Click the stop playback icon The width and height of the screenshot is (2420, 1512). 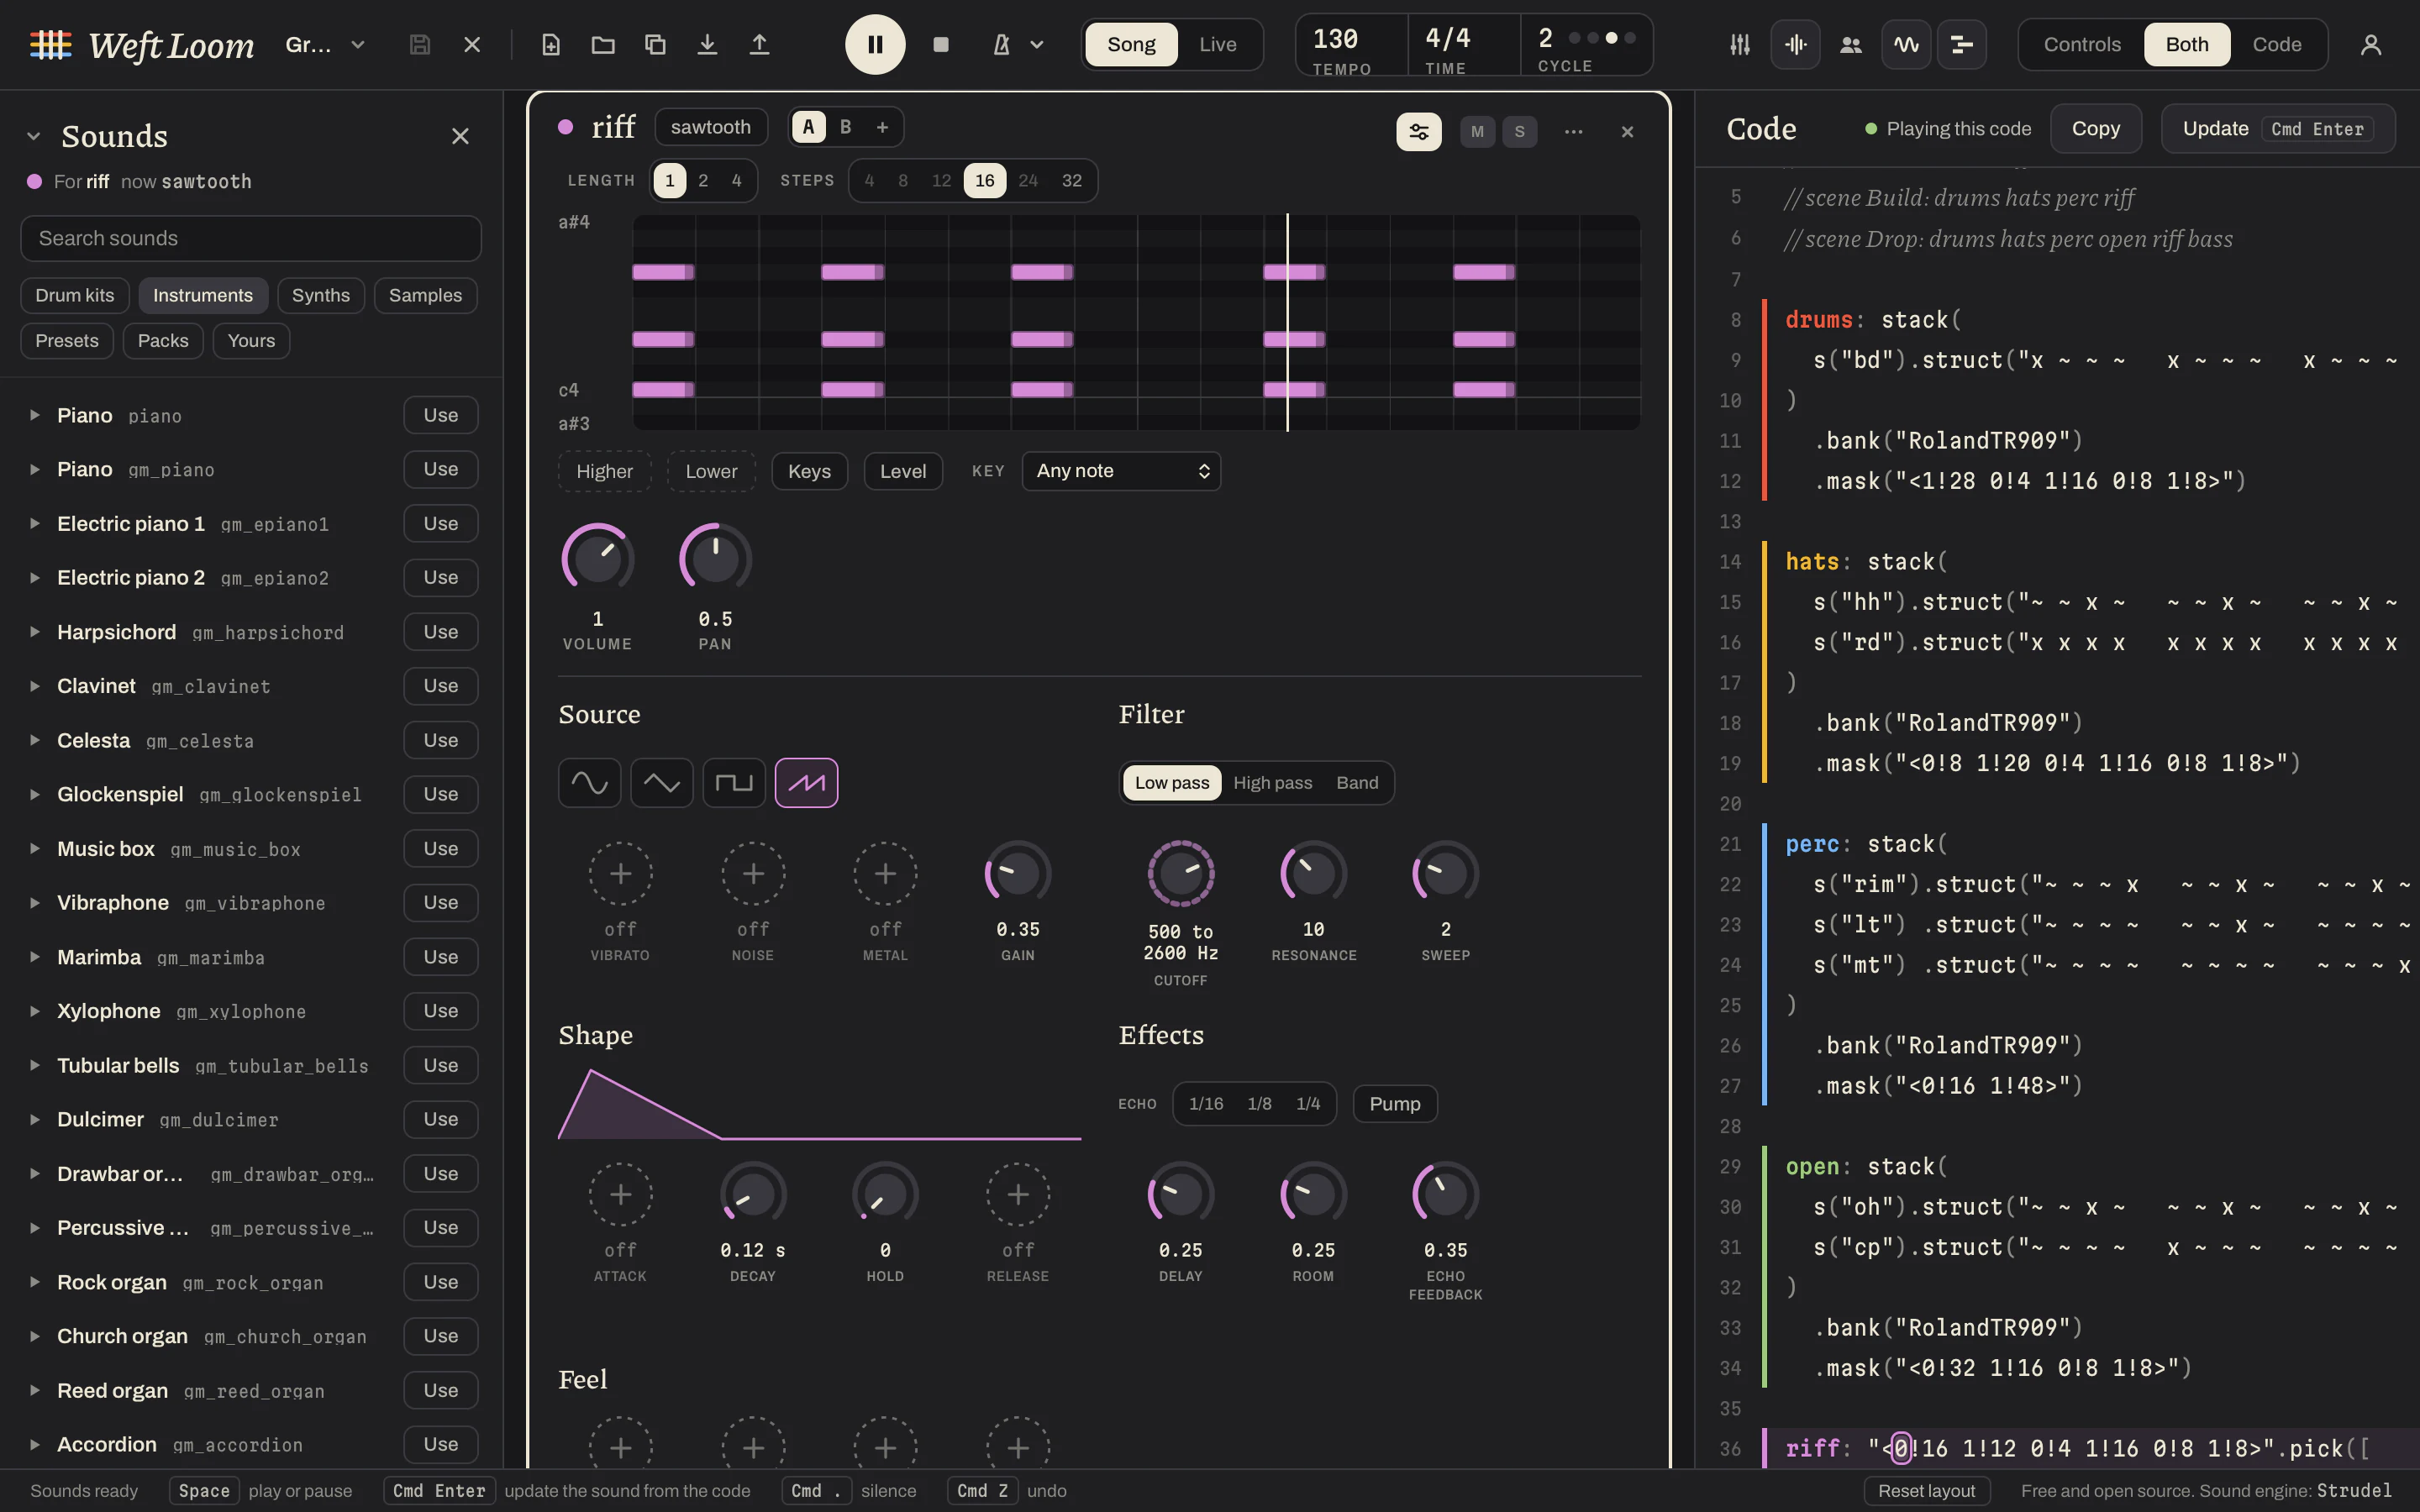941,44
